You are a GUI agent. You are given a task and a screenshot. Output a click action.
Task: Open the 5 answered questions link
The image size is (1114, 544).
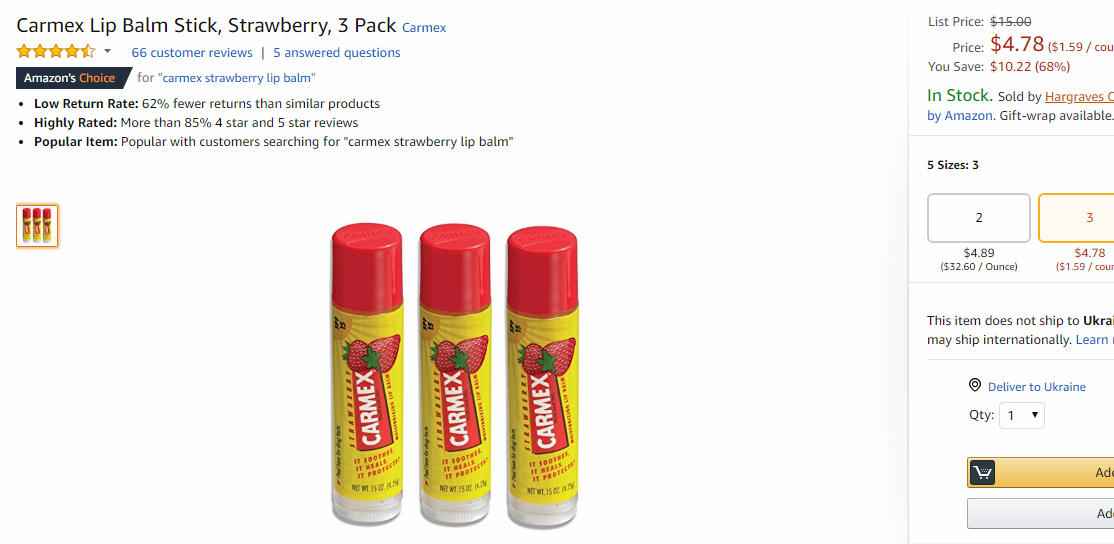(337, 53)
